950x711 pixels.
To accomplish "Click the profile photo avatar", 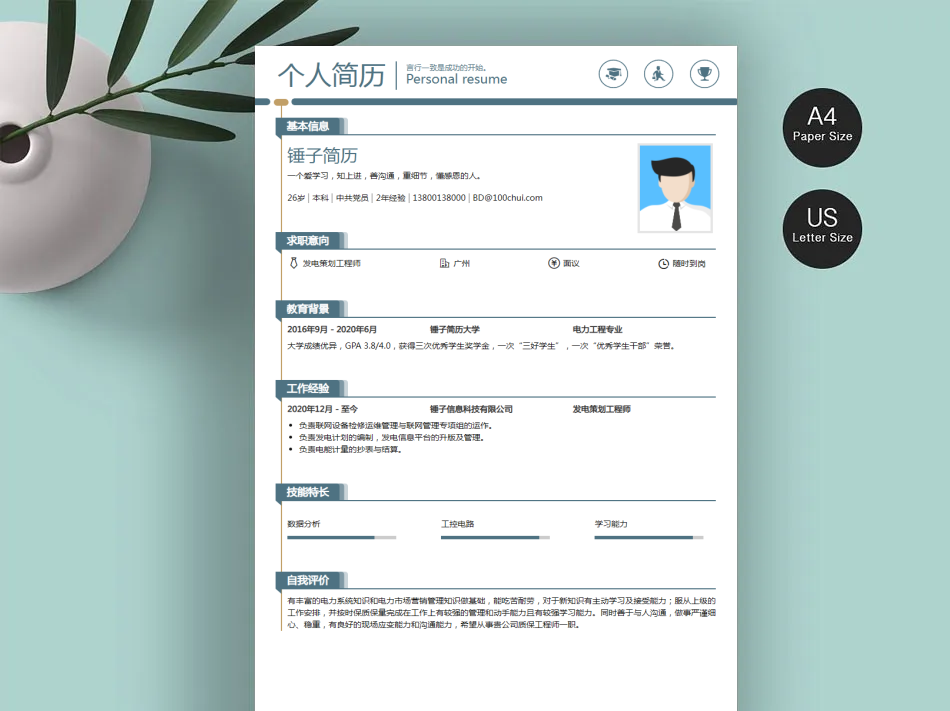I will [x=675, y=188].
